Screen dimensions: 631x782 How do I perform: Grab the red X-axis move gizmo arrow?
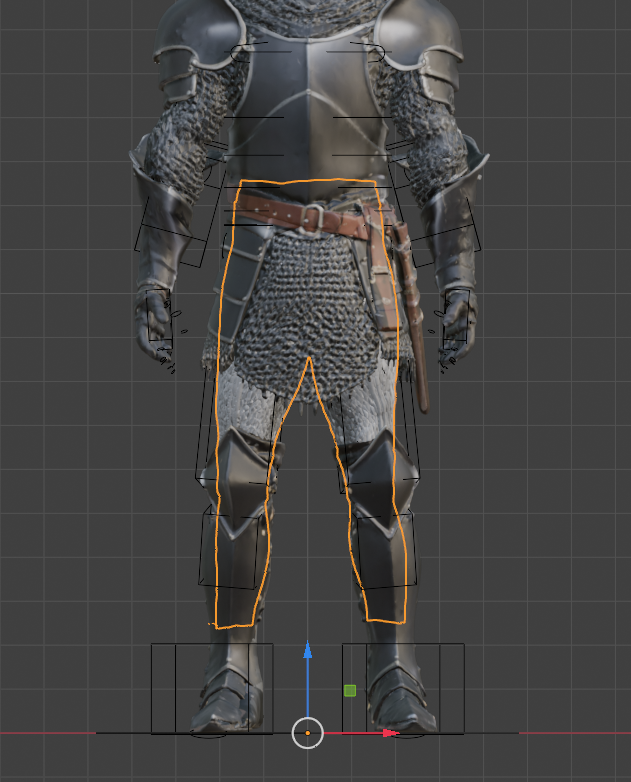click(x=390, y=733)
